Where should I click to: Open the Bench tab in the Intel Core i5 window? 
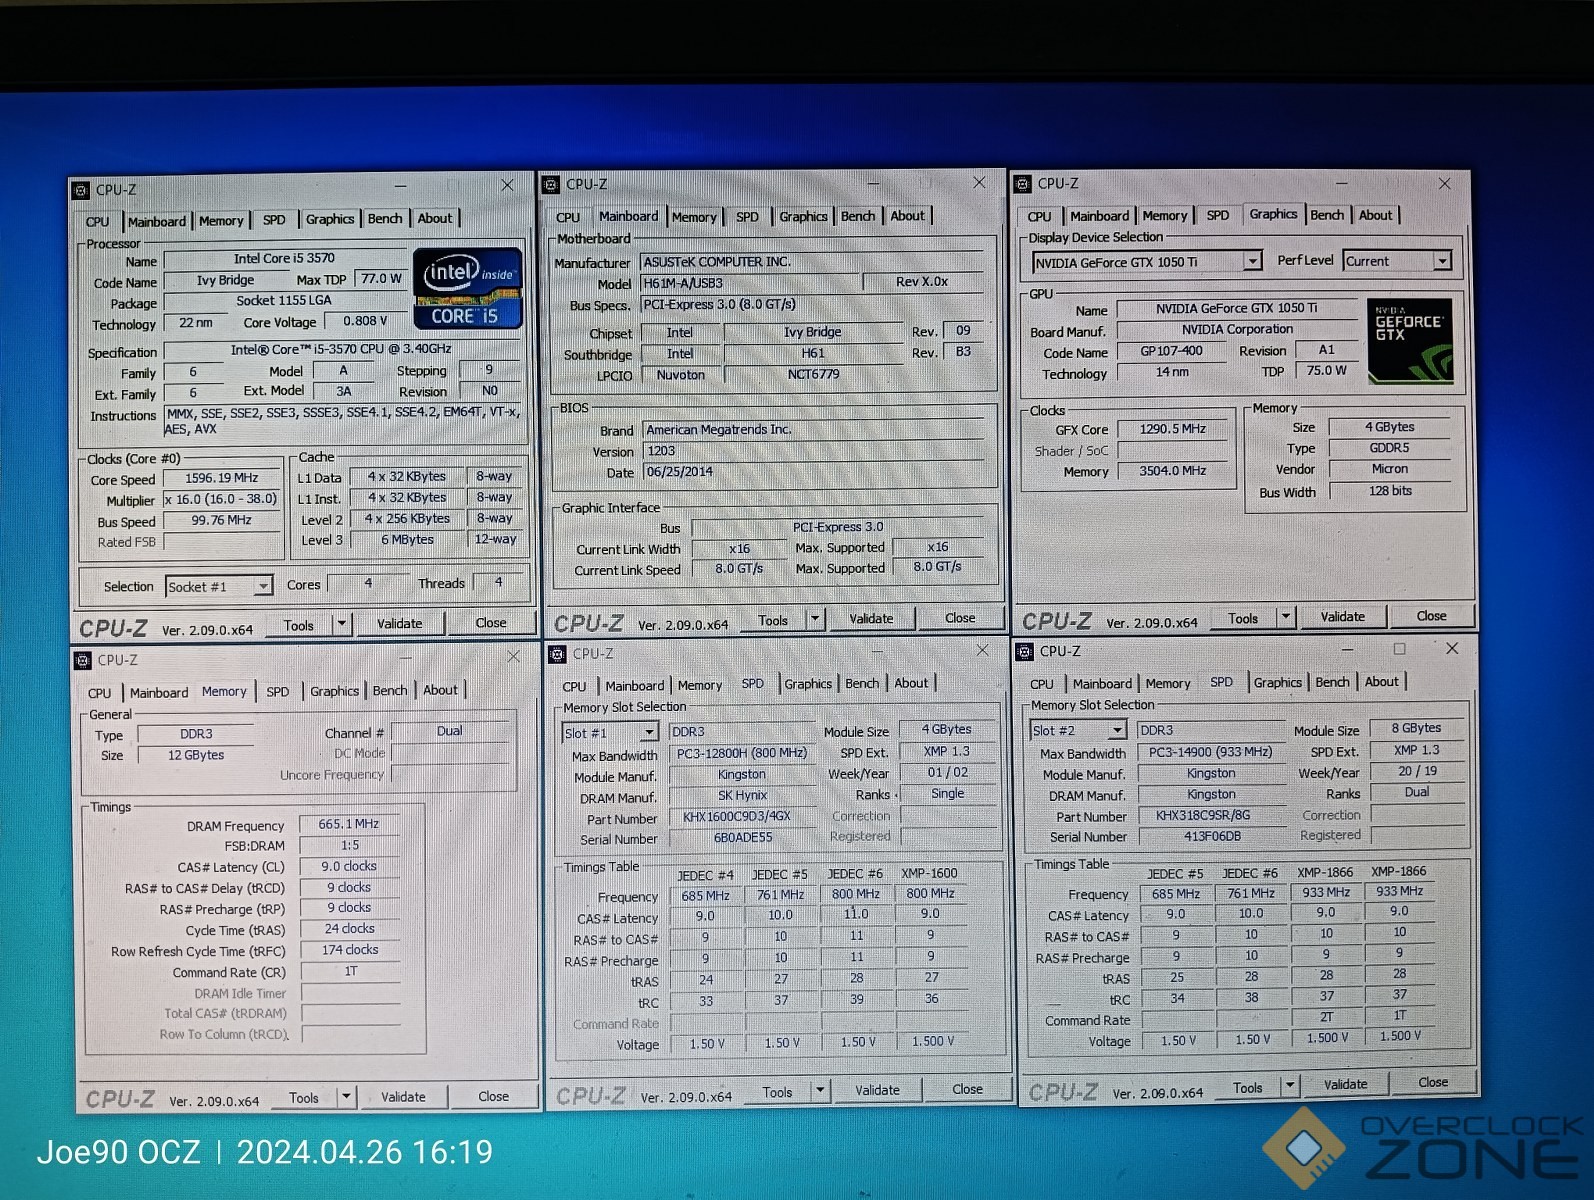click(x=385, y=219)
